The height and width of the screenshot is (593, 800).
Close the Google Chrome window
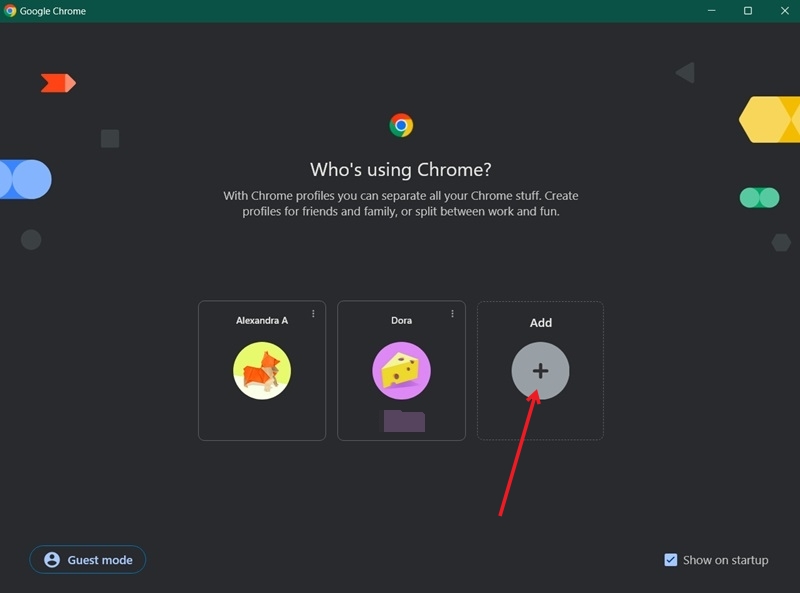click(x=785, y=11)
